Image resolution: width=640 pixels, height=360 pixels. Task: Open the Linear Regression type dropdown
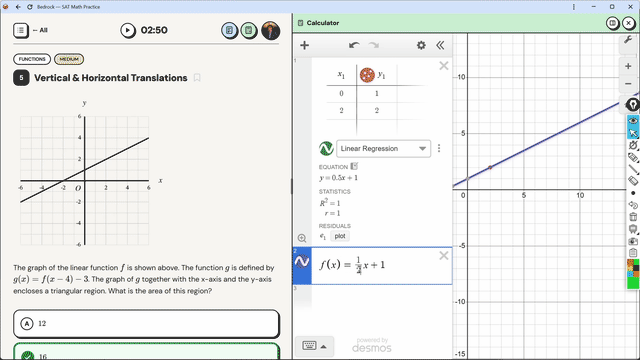[383, 149]
